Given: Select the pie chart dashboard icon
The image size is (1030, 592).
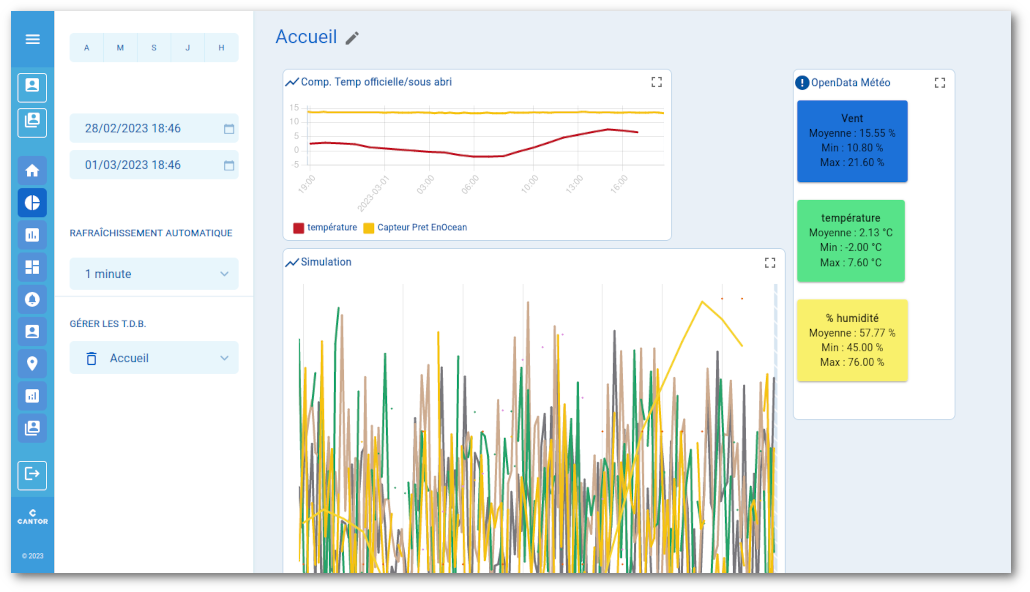Looking at the screenshot, I should tap(32, 203).
